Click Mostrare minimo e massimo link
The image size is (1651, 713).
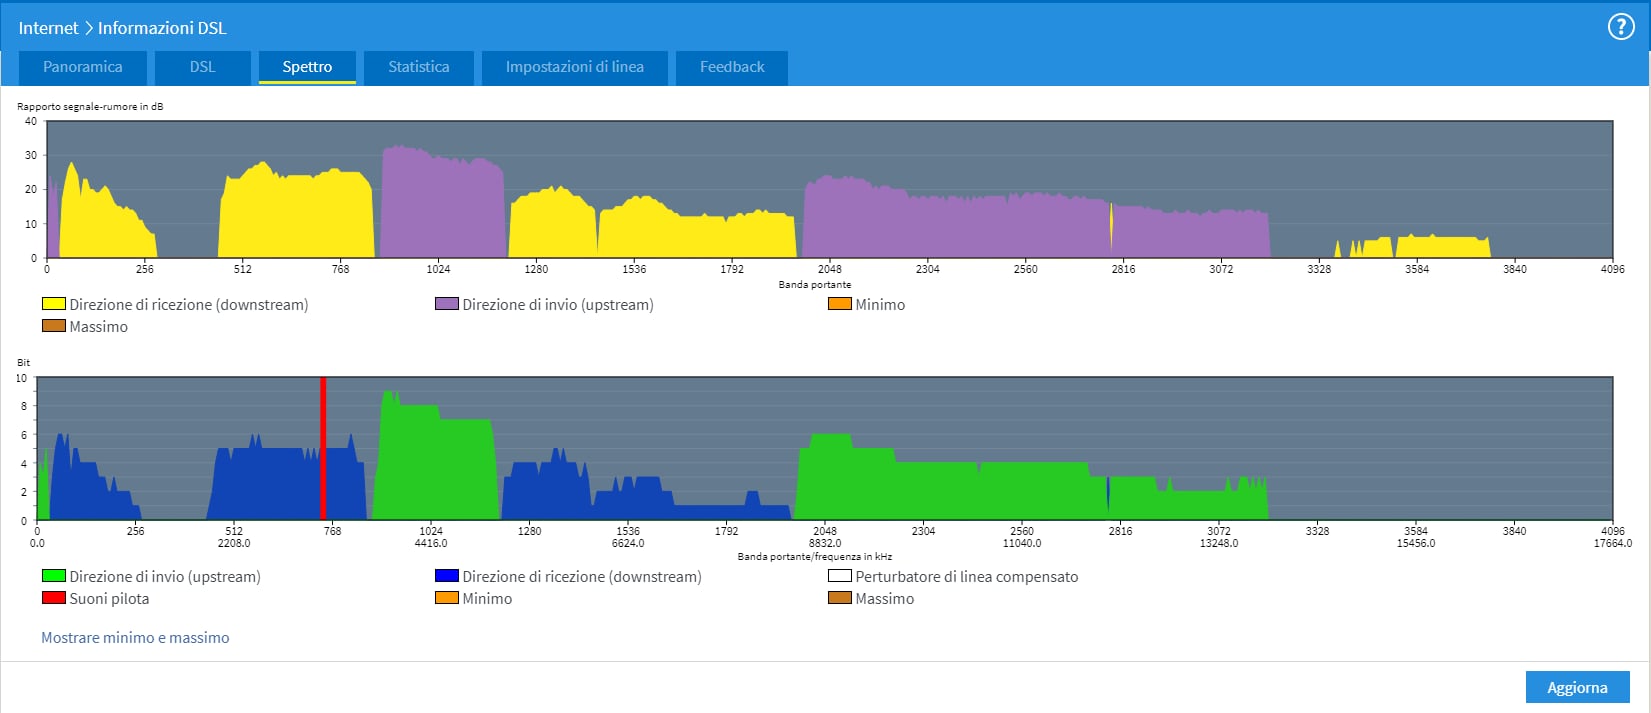(135, 637)
